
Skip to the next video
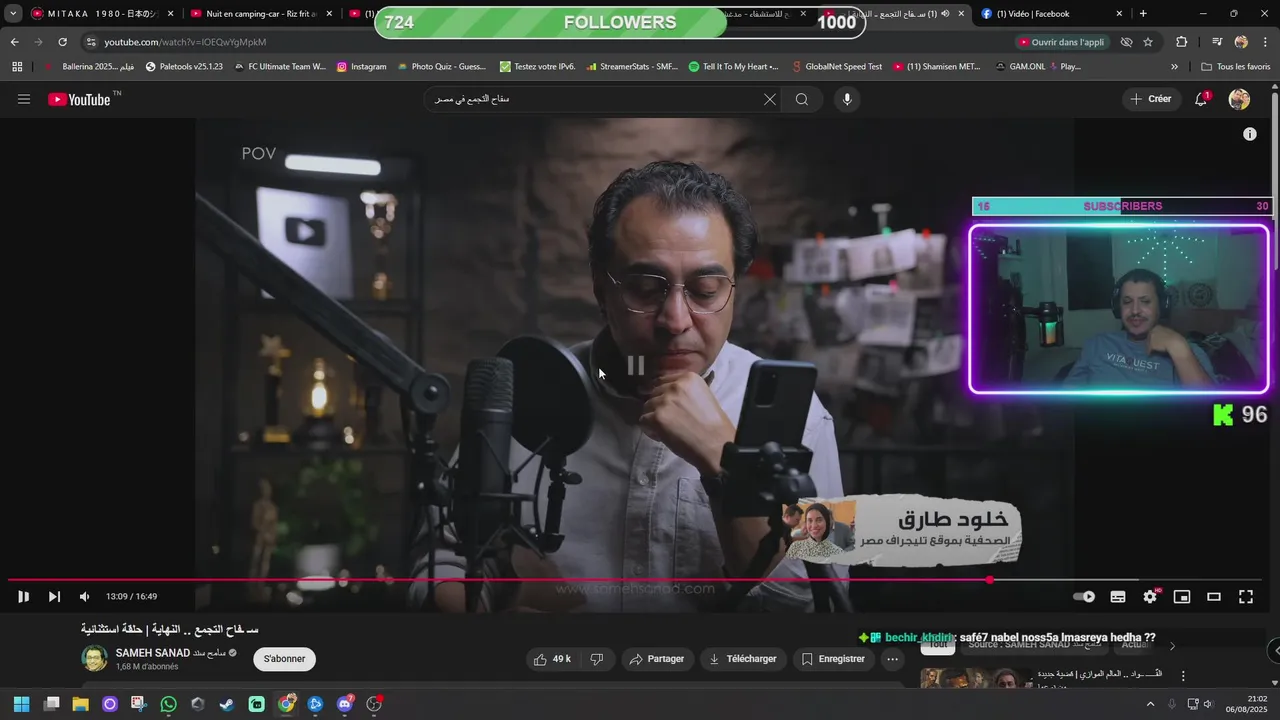coord(54,597)
